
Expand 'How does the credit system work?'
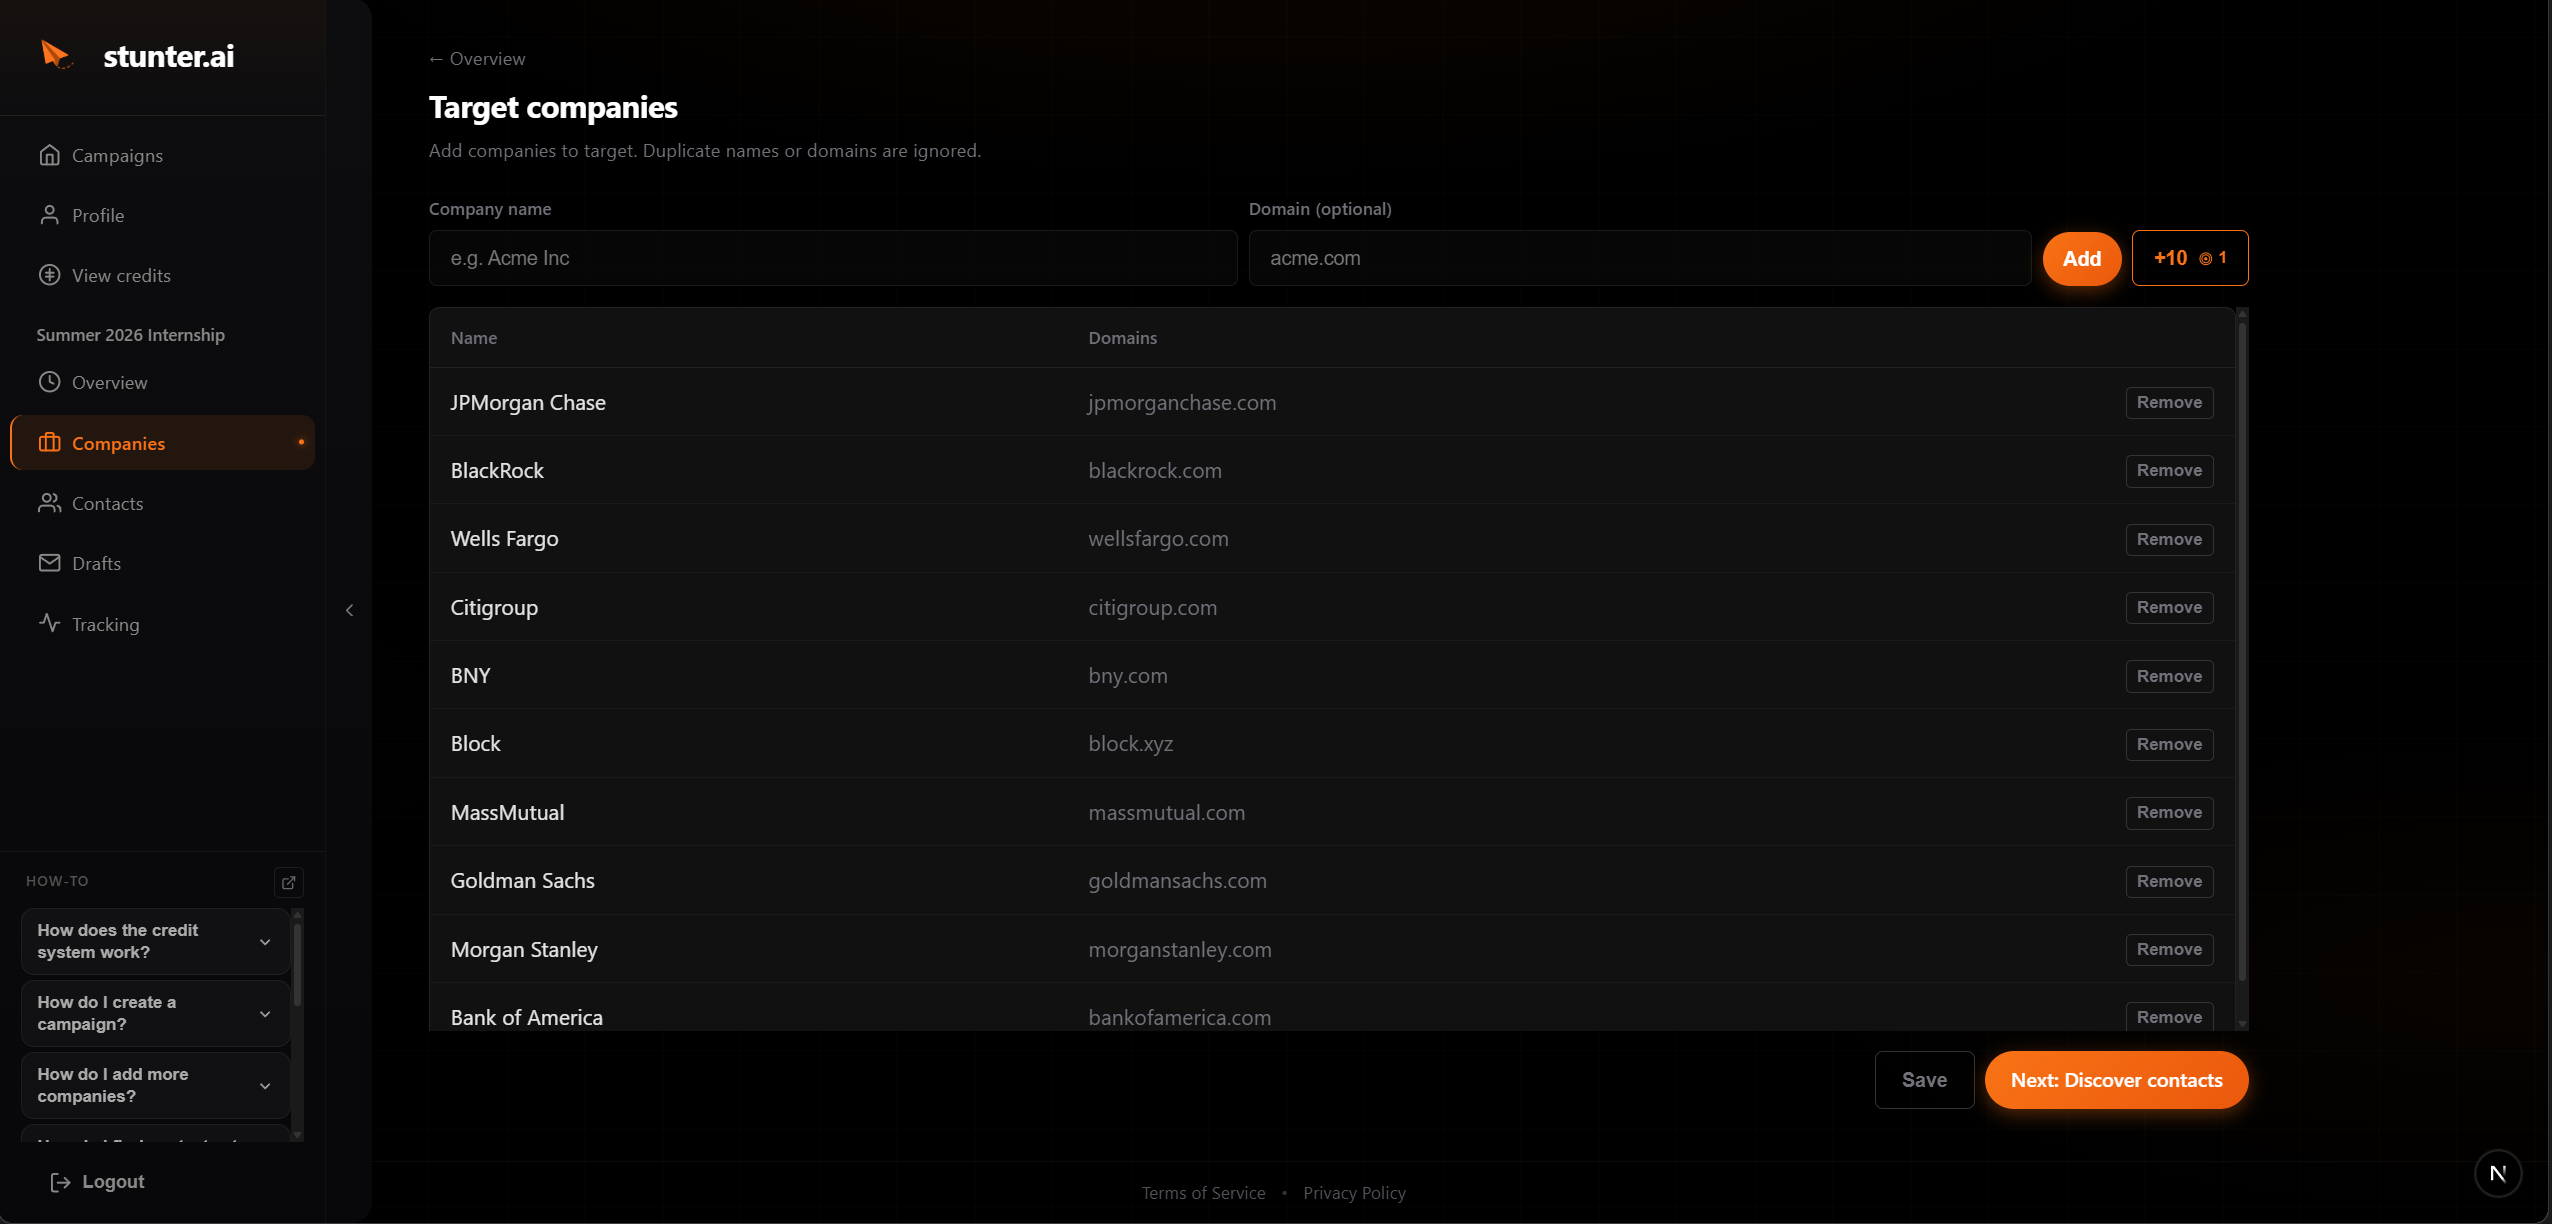click(155, 941)
